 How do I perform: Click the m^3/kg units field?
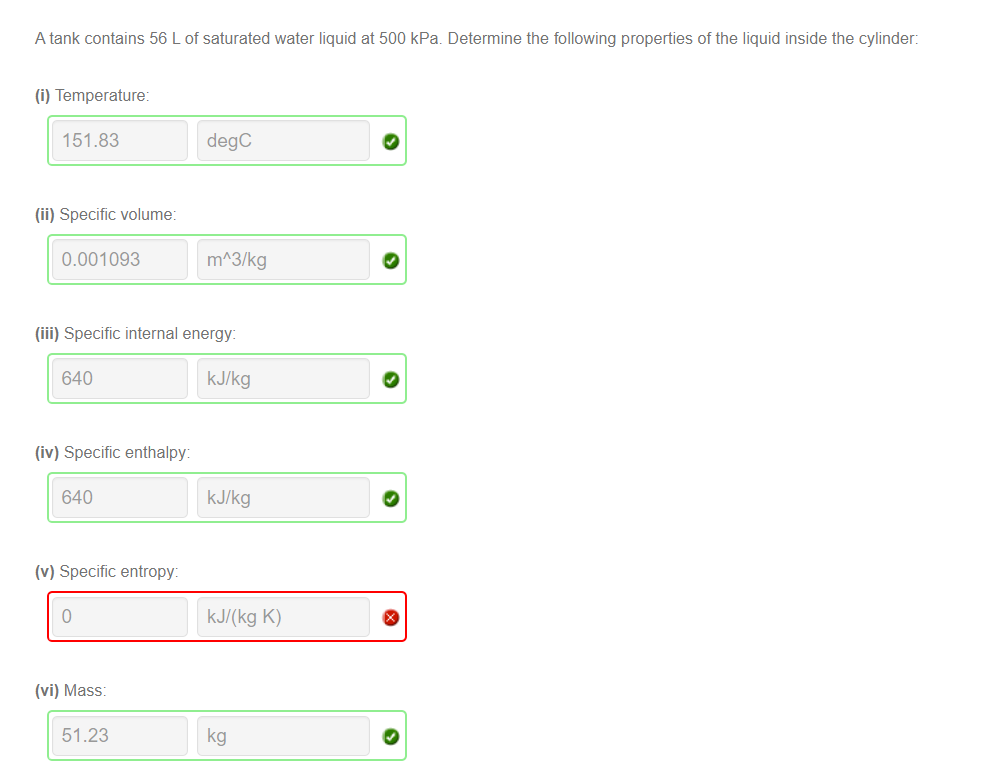[283, 259]
